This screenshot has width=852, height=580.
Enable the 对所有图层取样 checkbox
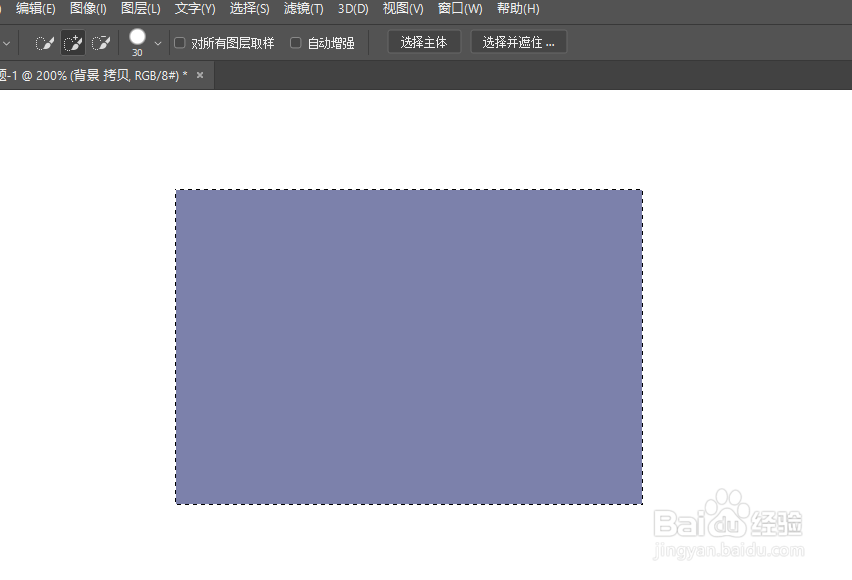click(179, 42)
